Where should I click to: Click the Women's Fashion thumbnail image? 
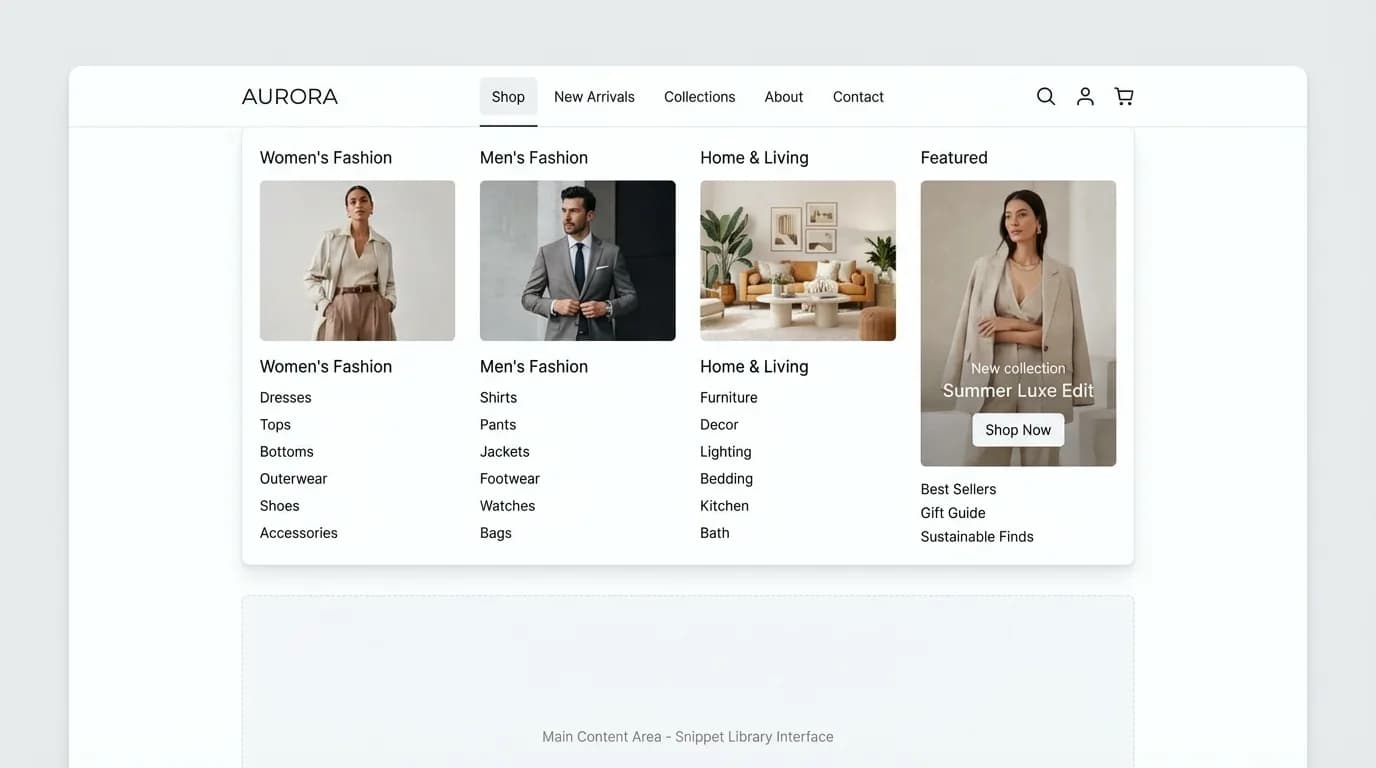click(x=357, y=261)
